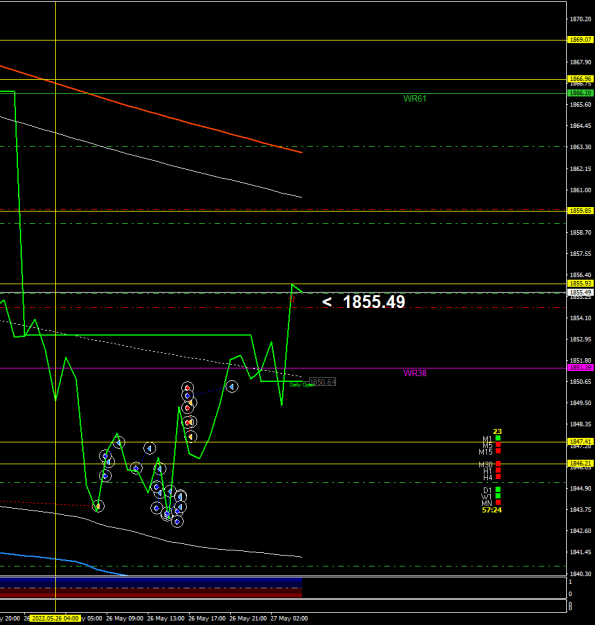Click the WR38 level label
Image resolution: width=595 pixels, height=625 pixels.
[415, 373]
